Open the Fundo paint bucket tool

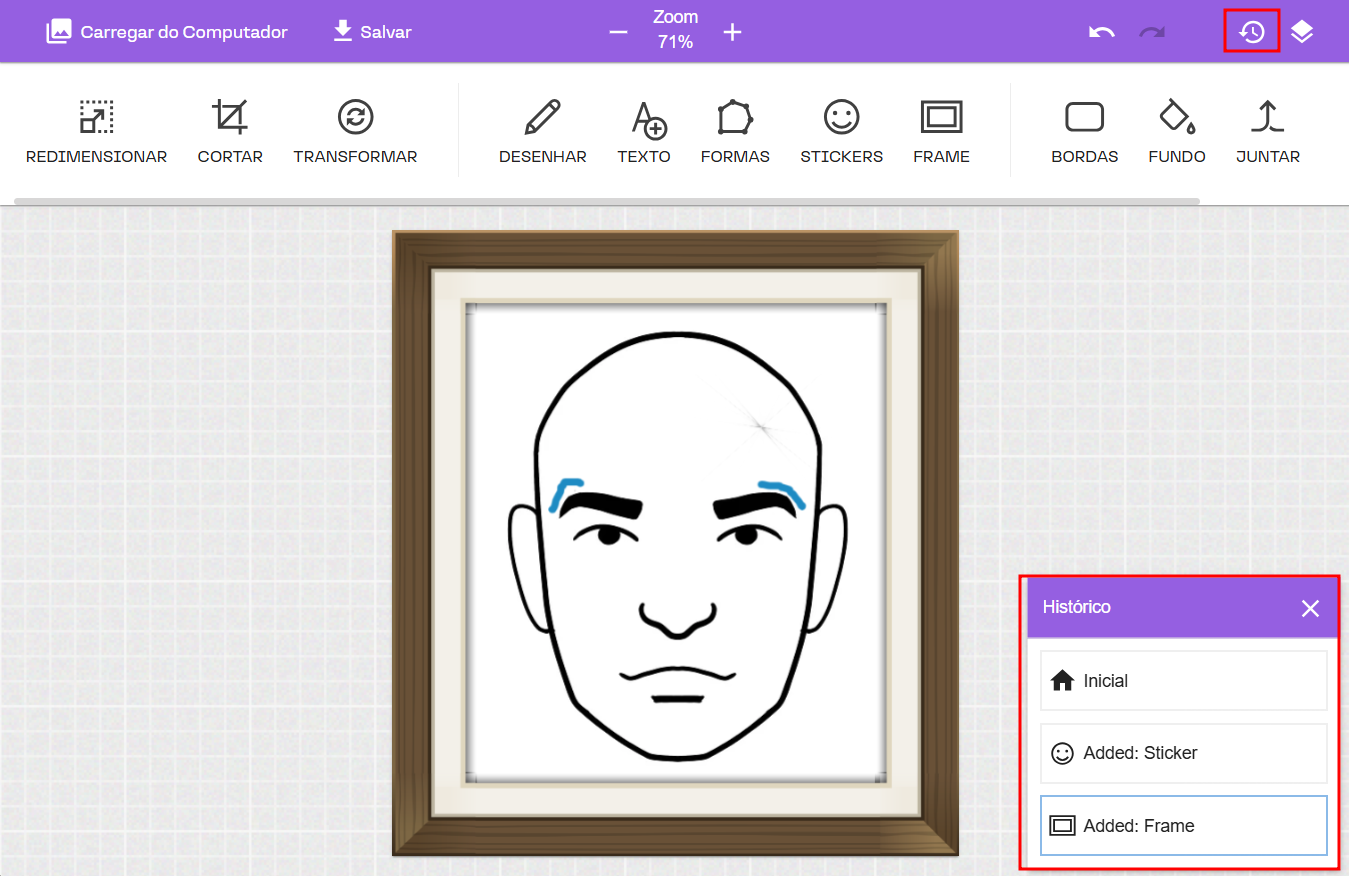coord(1176,131)
